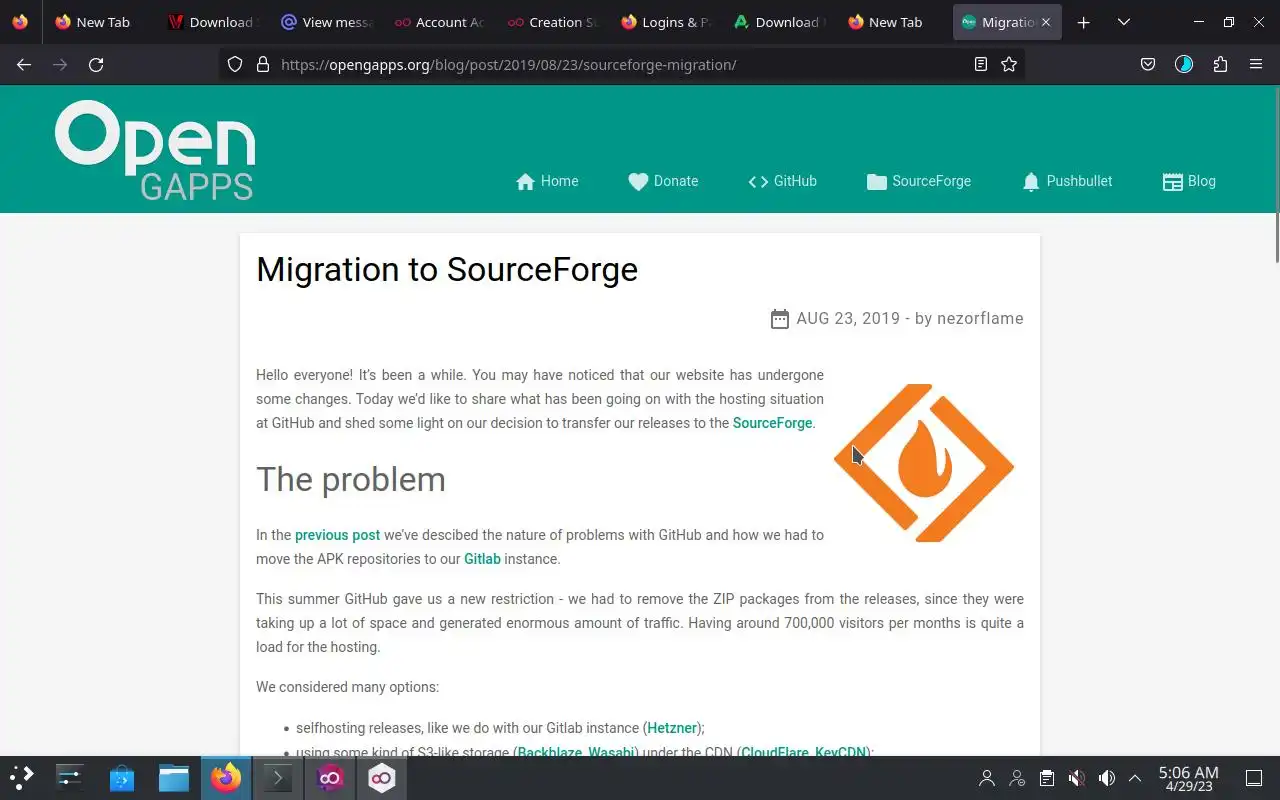Switch to Logins & Passwords tab
Viewport: 1280px width, 800px height.
(665, 22)
